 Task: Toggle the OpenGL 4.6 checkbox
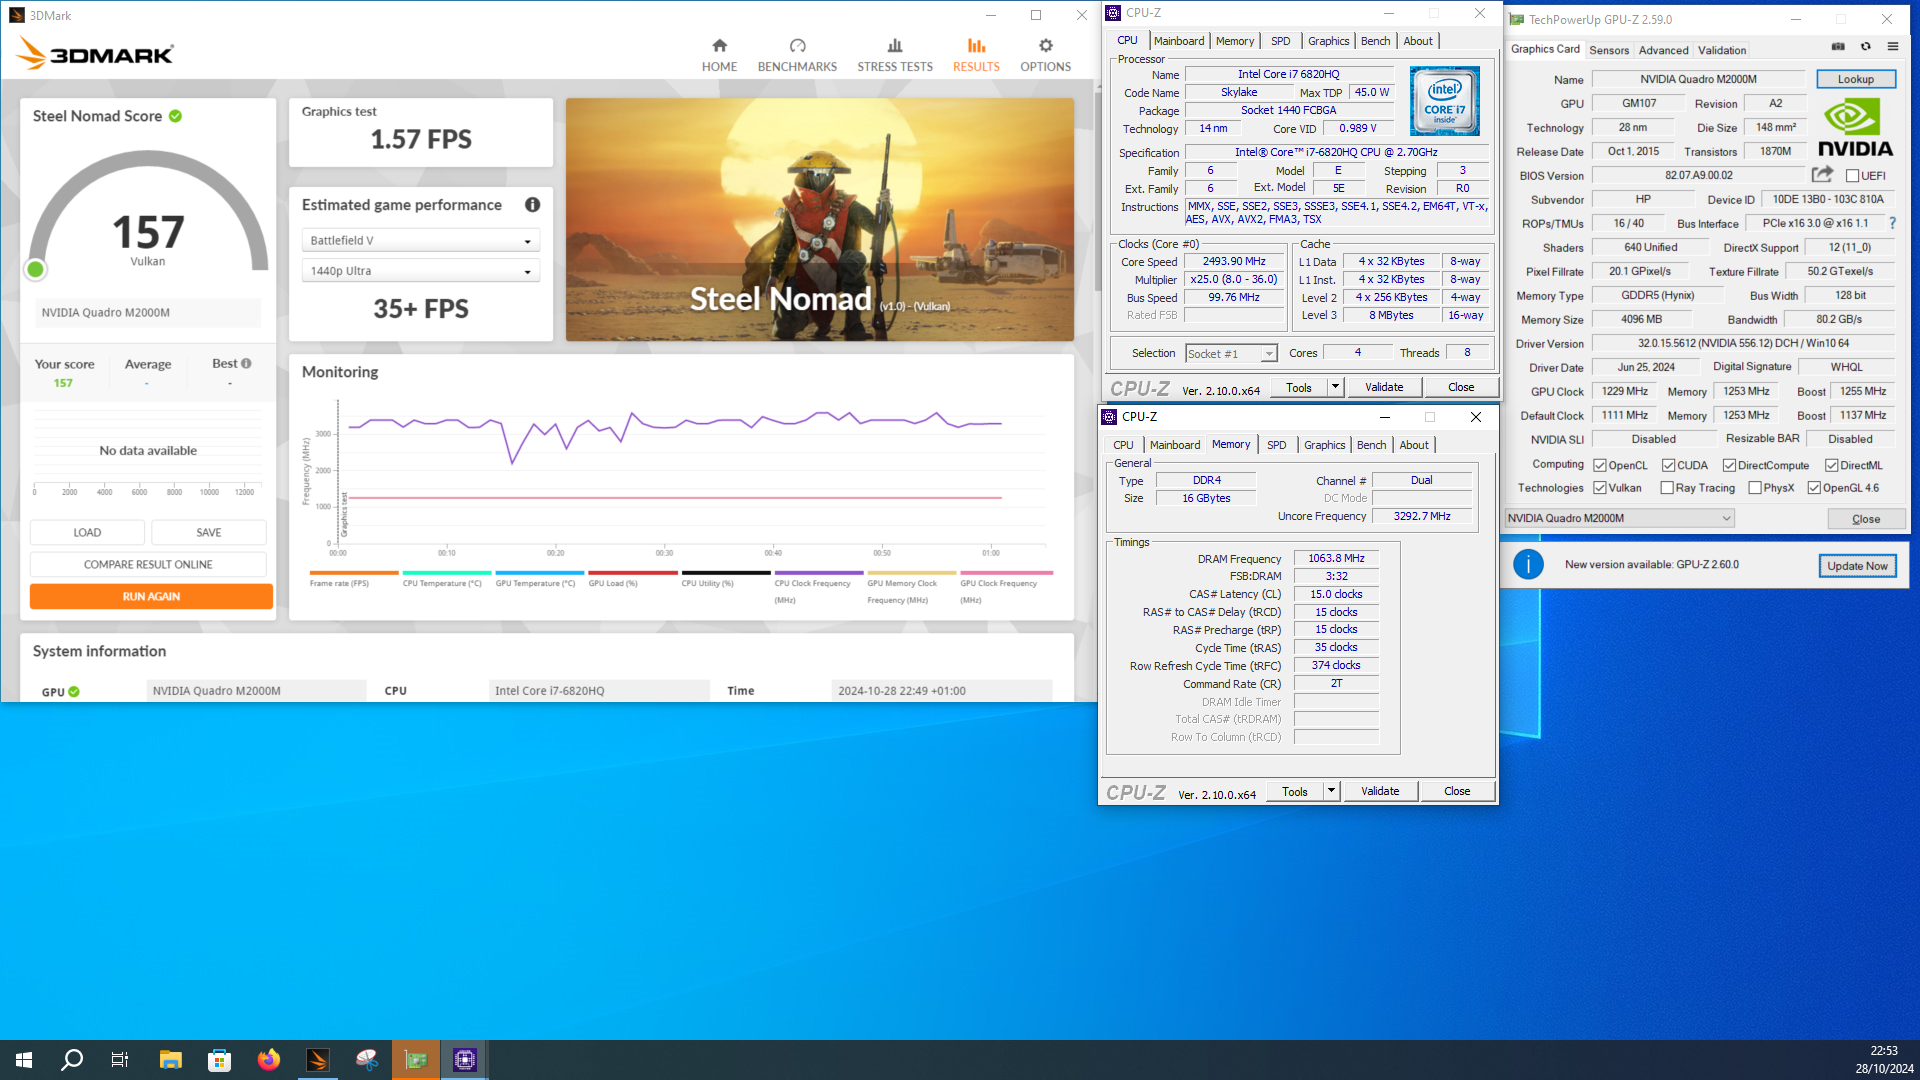tap(1814, 488)
